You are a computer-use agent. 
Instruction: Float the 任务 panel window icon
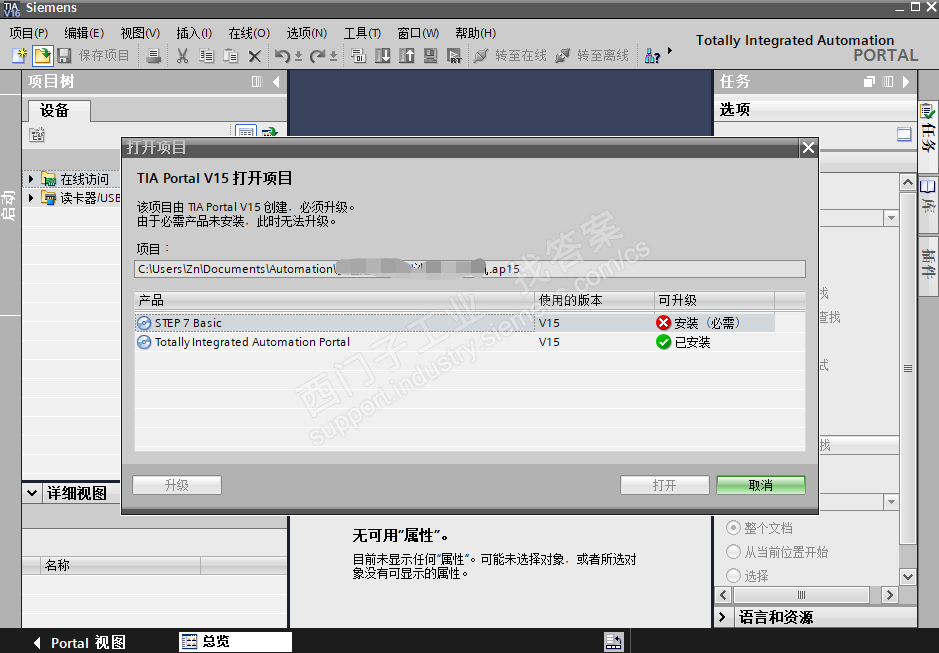point(869,81)
